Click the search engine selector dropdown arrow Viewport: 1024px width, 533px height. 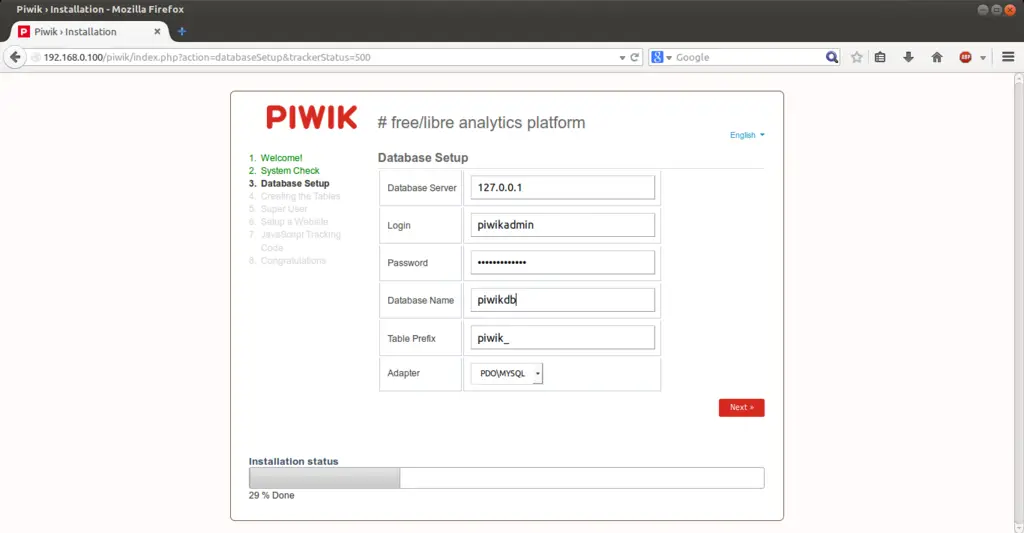coord(669,57)
